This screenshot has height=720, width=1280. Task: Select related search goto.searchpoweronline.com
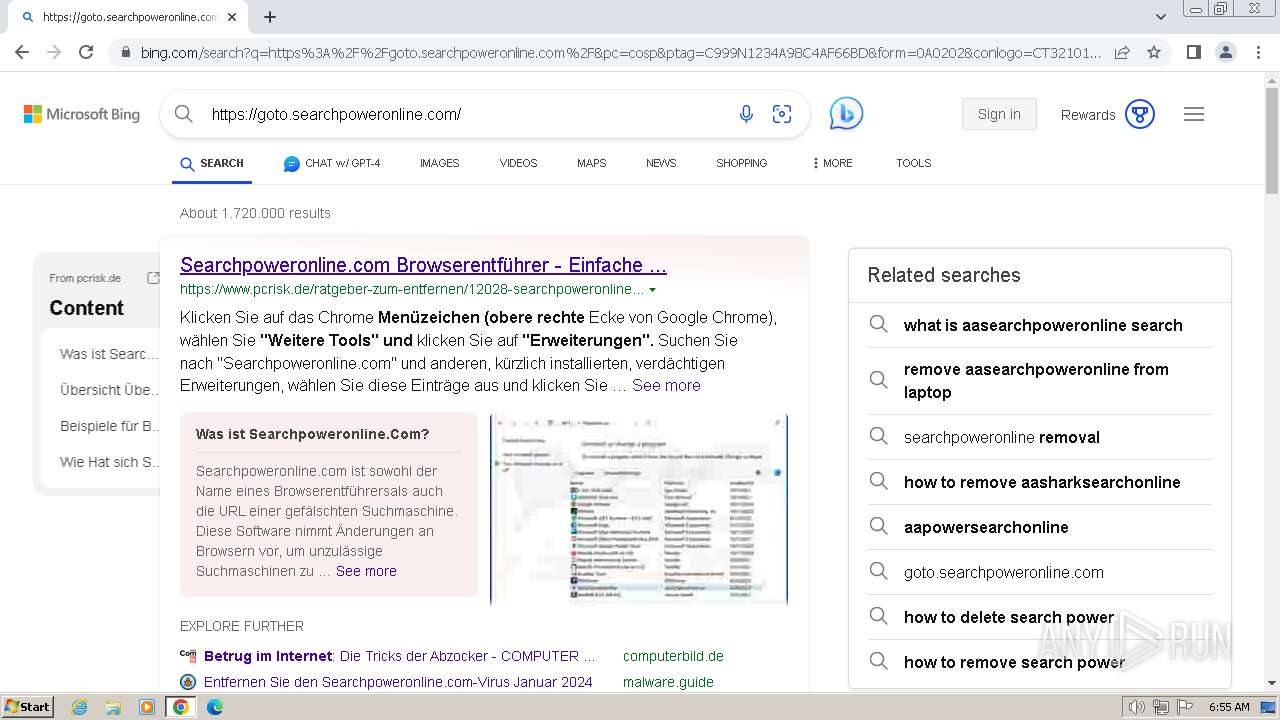click(1040, 573)
